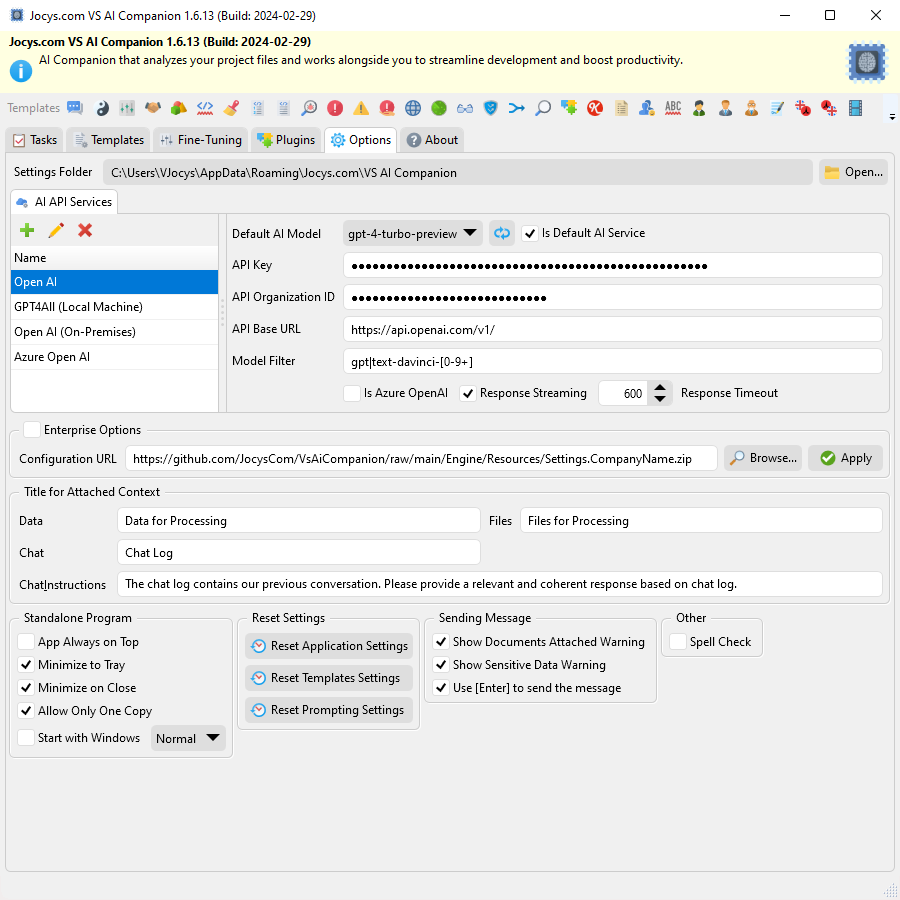900x900 pixels.
Task: Click the chip icon in the top right corner
Action: tap(866, 62)
